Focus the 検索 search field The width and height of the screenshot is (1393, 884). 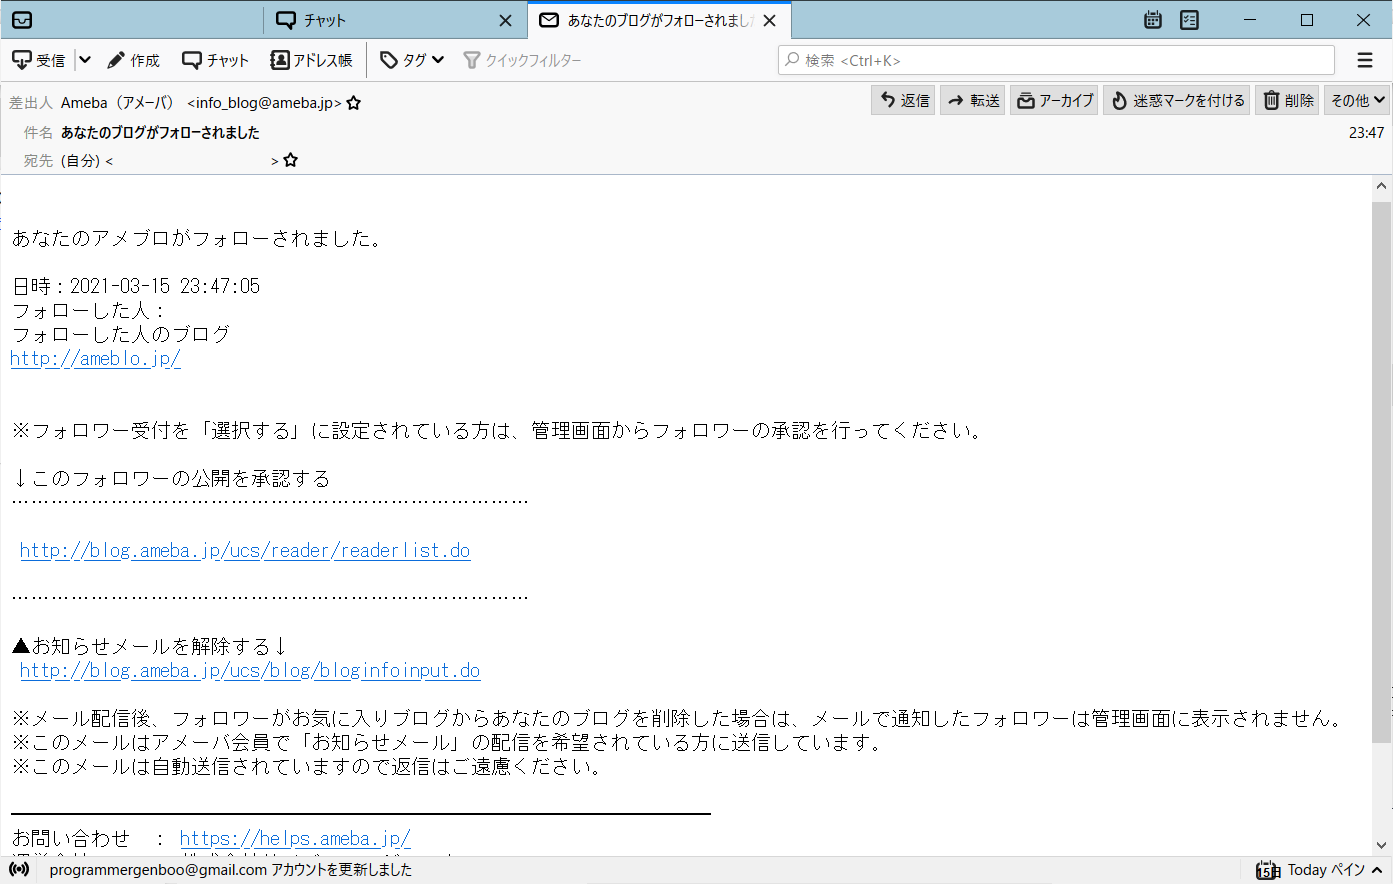(x=1056, y=60)
